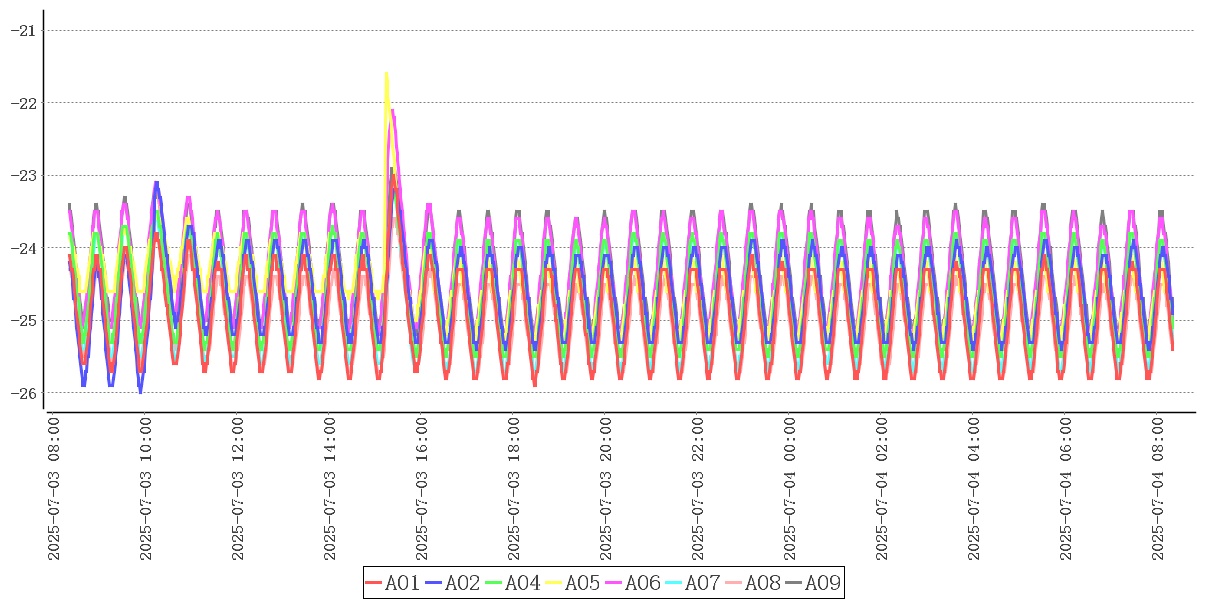Select the −23 y-axis value label

(x=22, y=175)
